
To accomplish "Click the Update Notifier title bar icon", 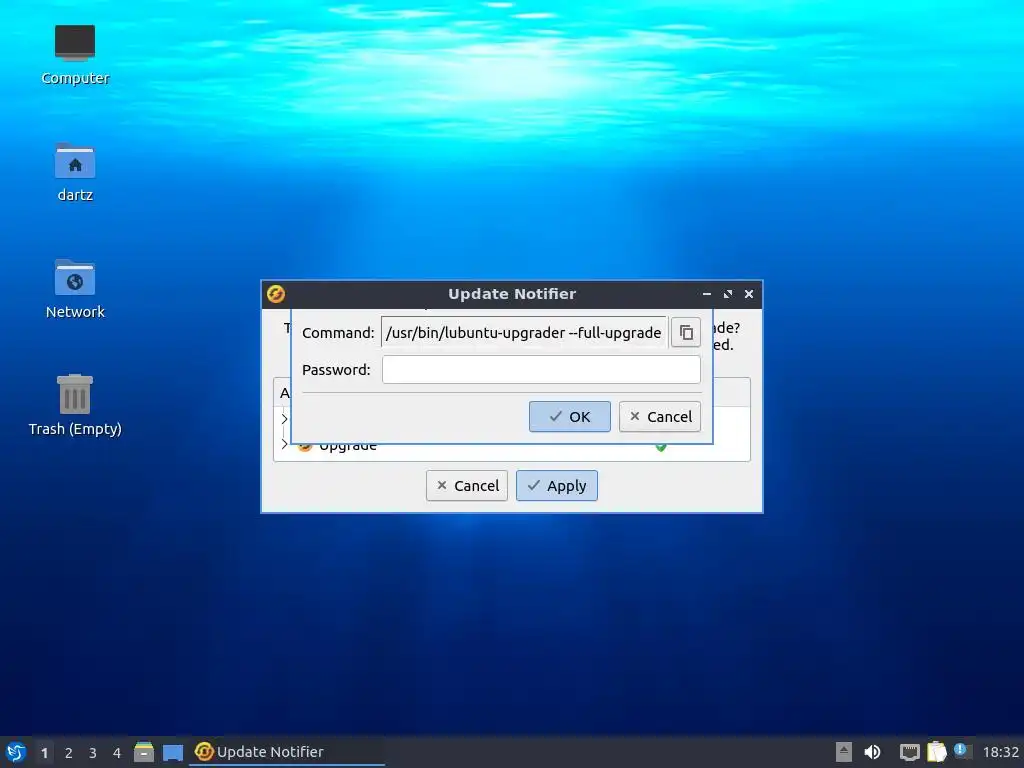I will pyautogui.click(x=276, y=294).
